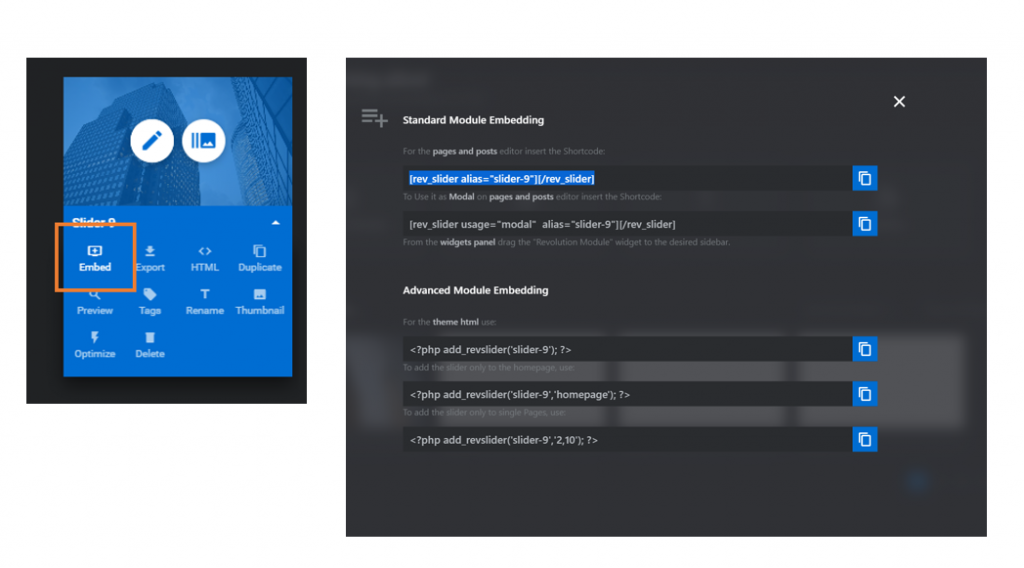Close the module embedding dialog
The width and height of the screenshot is (1024, 568).
[x=899, y=102]
